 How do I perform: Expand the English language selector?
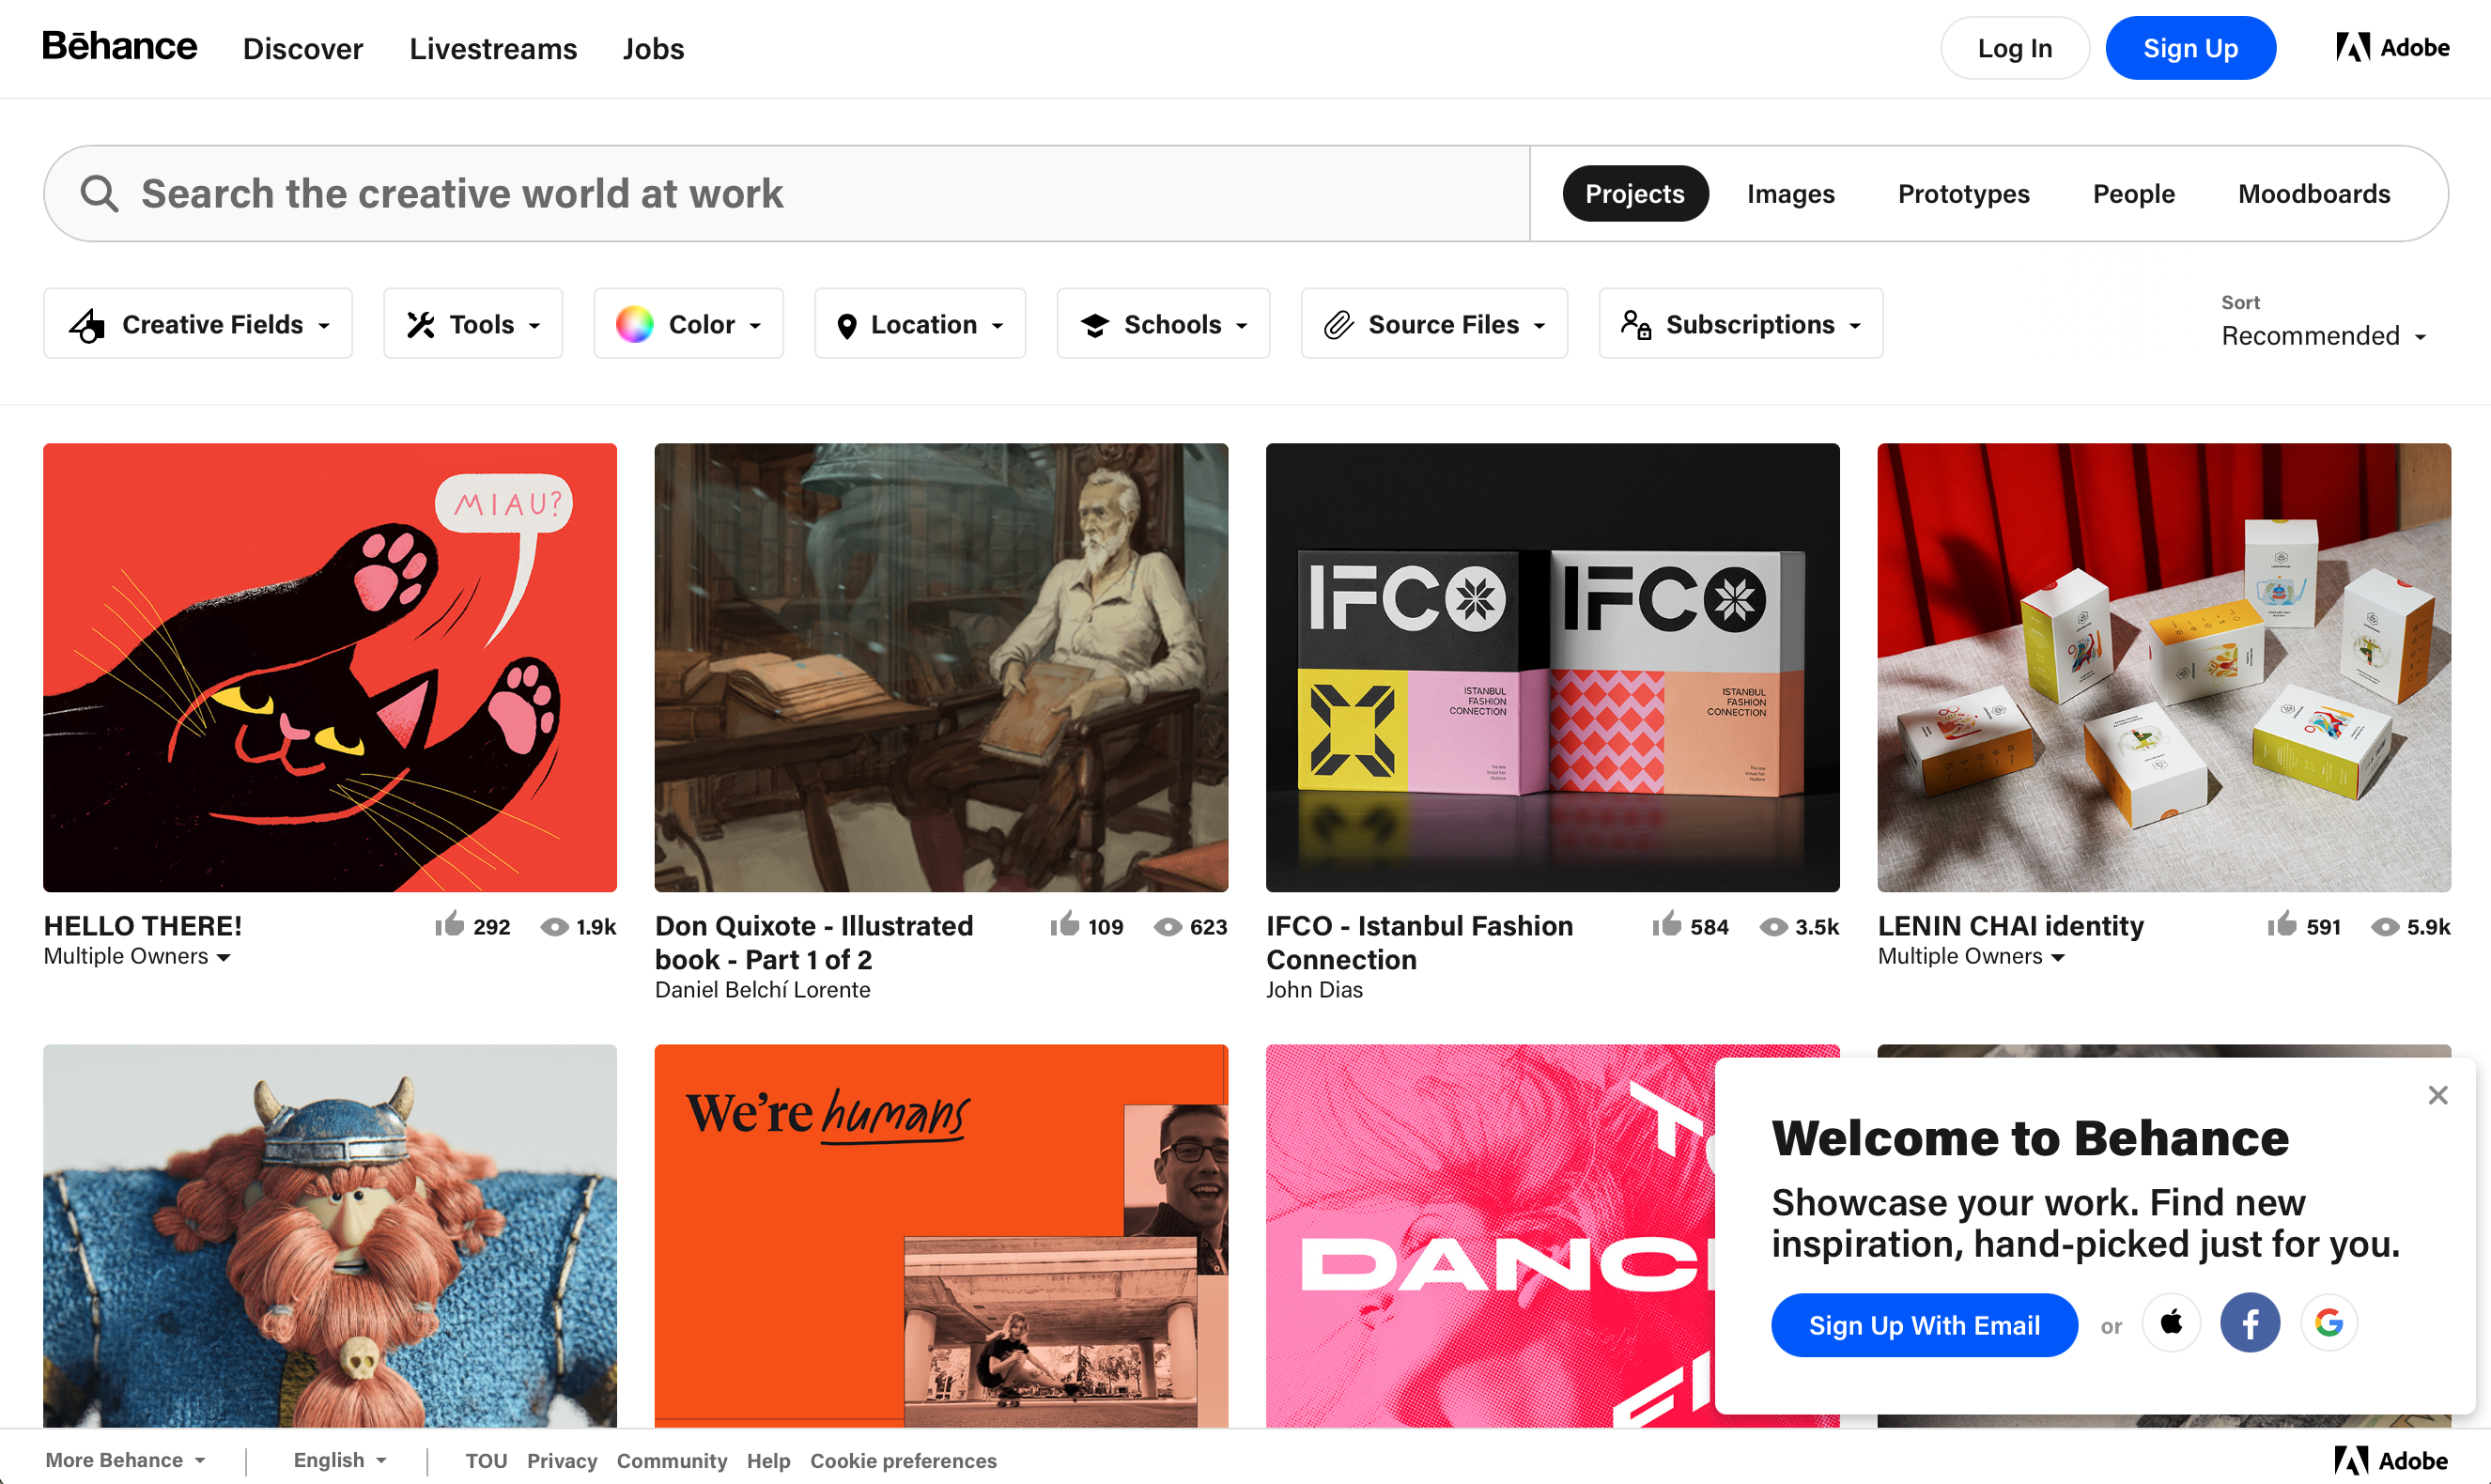pyautogui.click(x=339, y=1460)
